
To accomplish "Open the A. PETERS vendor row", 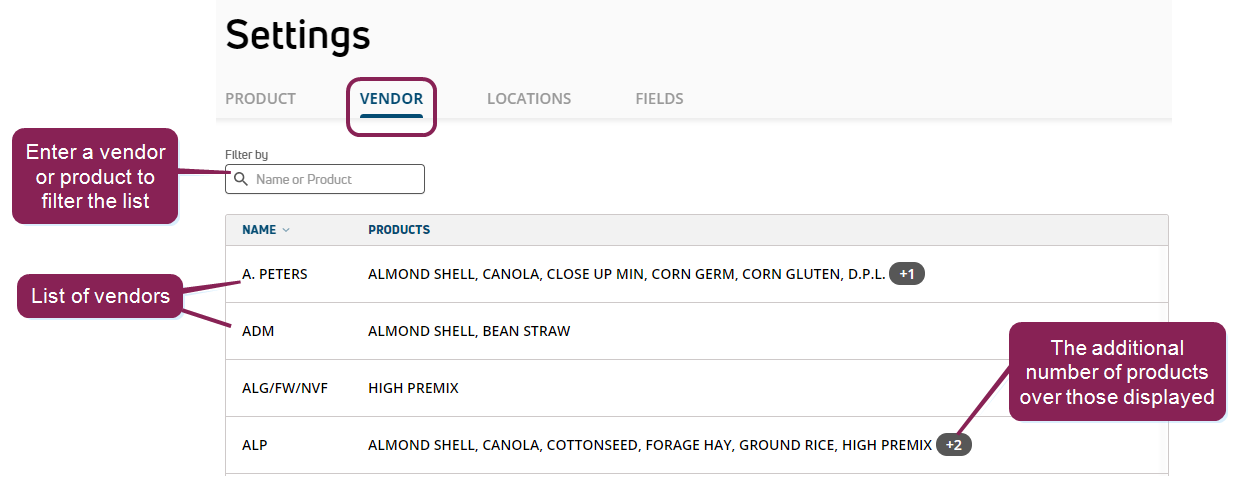I will coord(275,274).
